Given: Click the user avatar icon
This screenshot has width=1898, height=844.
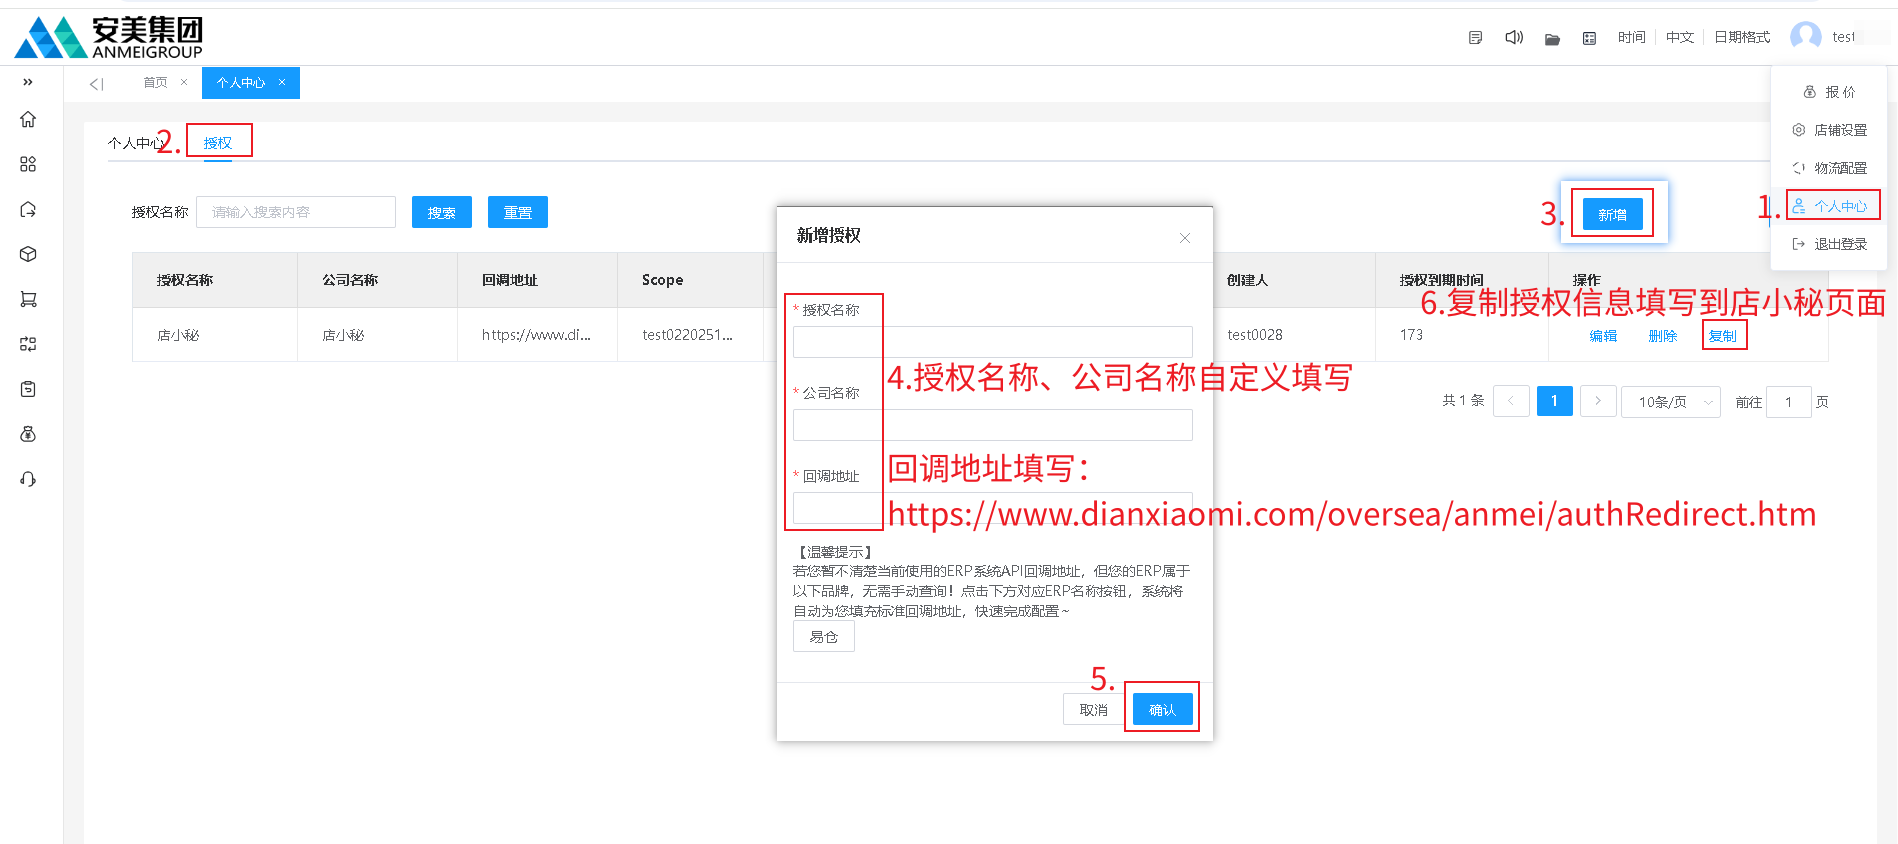Looking at the screenshot, I should (x=1806, y=37).
